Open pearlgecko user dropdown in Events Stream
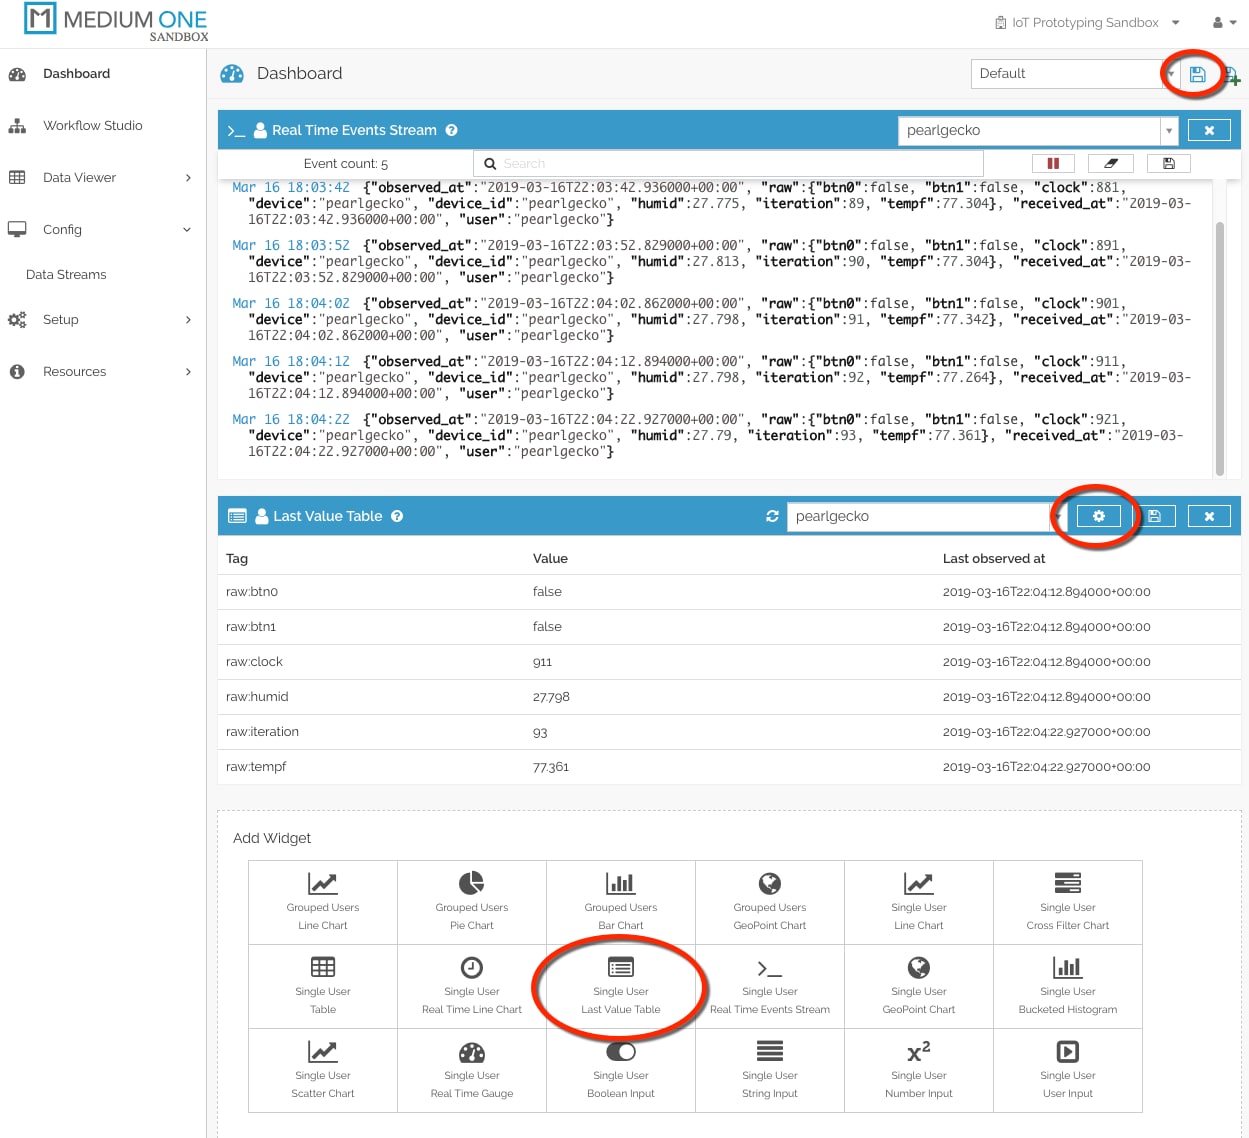Screen dimensions: 1249x1138 tap(1168, 131)
